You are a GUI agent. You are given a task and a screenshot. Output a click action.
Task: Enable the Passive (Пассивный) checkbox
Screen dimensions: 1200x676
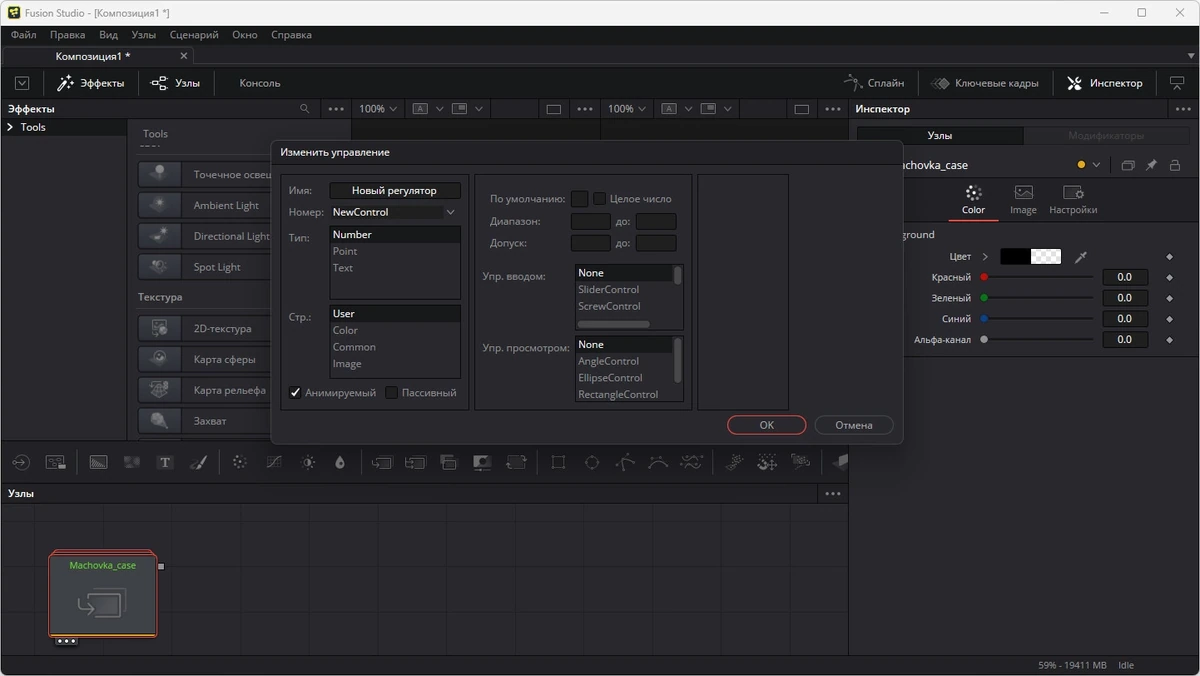point(392,393)
